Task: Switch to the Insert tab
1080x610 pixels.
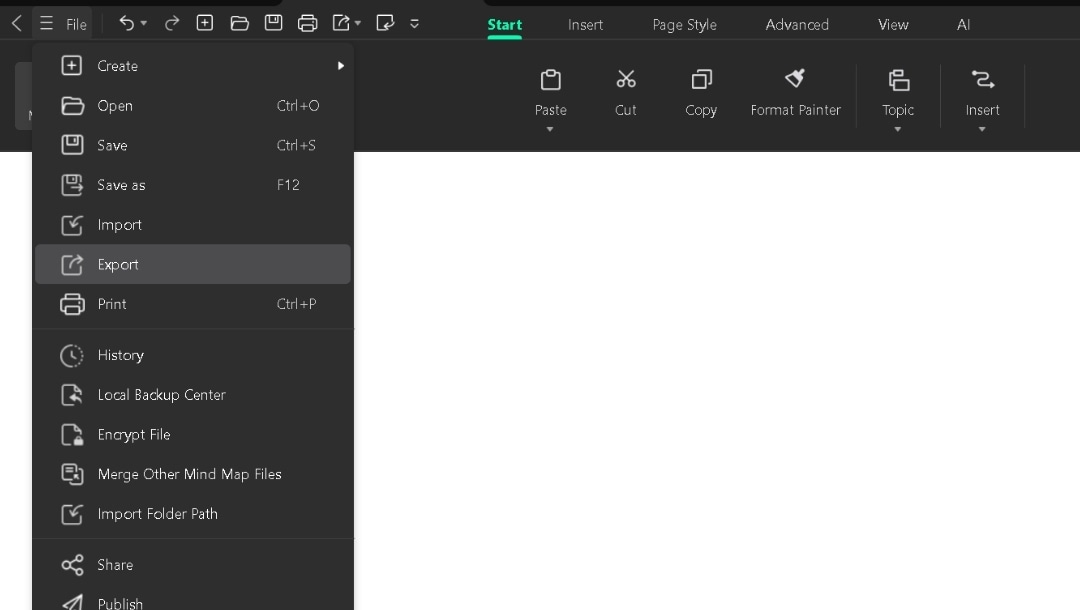Action: tap(585, 25)
